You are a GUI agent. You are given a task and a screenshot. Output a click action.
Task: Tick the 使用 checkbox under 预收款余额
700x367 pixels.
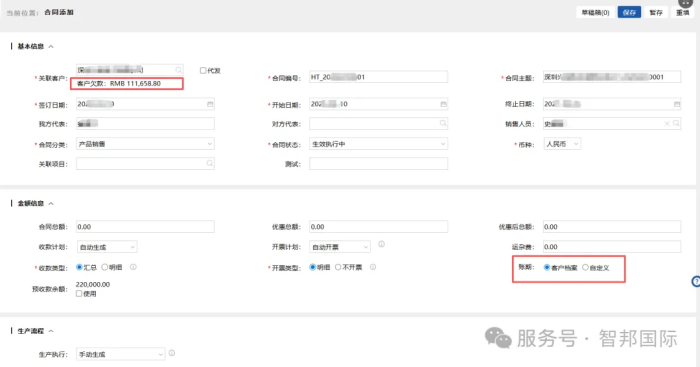pos(79,294)
